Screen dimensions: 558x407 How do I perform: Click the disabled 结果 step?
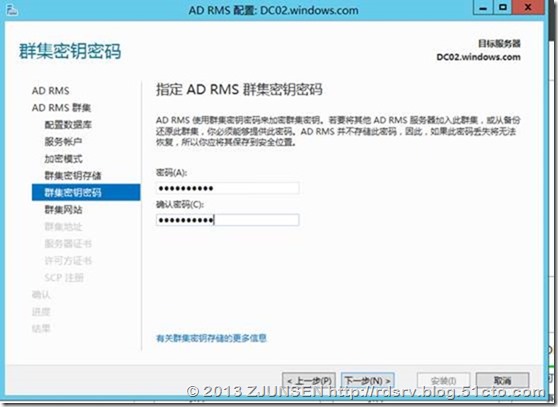tap(41, 329)
